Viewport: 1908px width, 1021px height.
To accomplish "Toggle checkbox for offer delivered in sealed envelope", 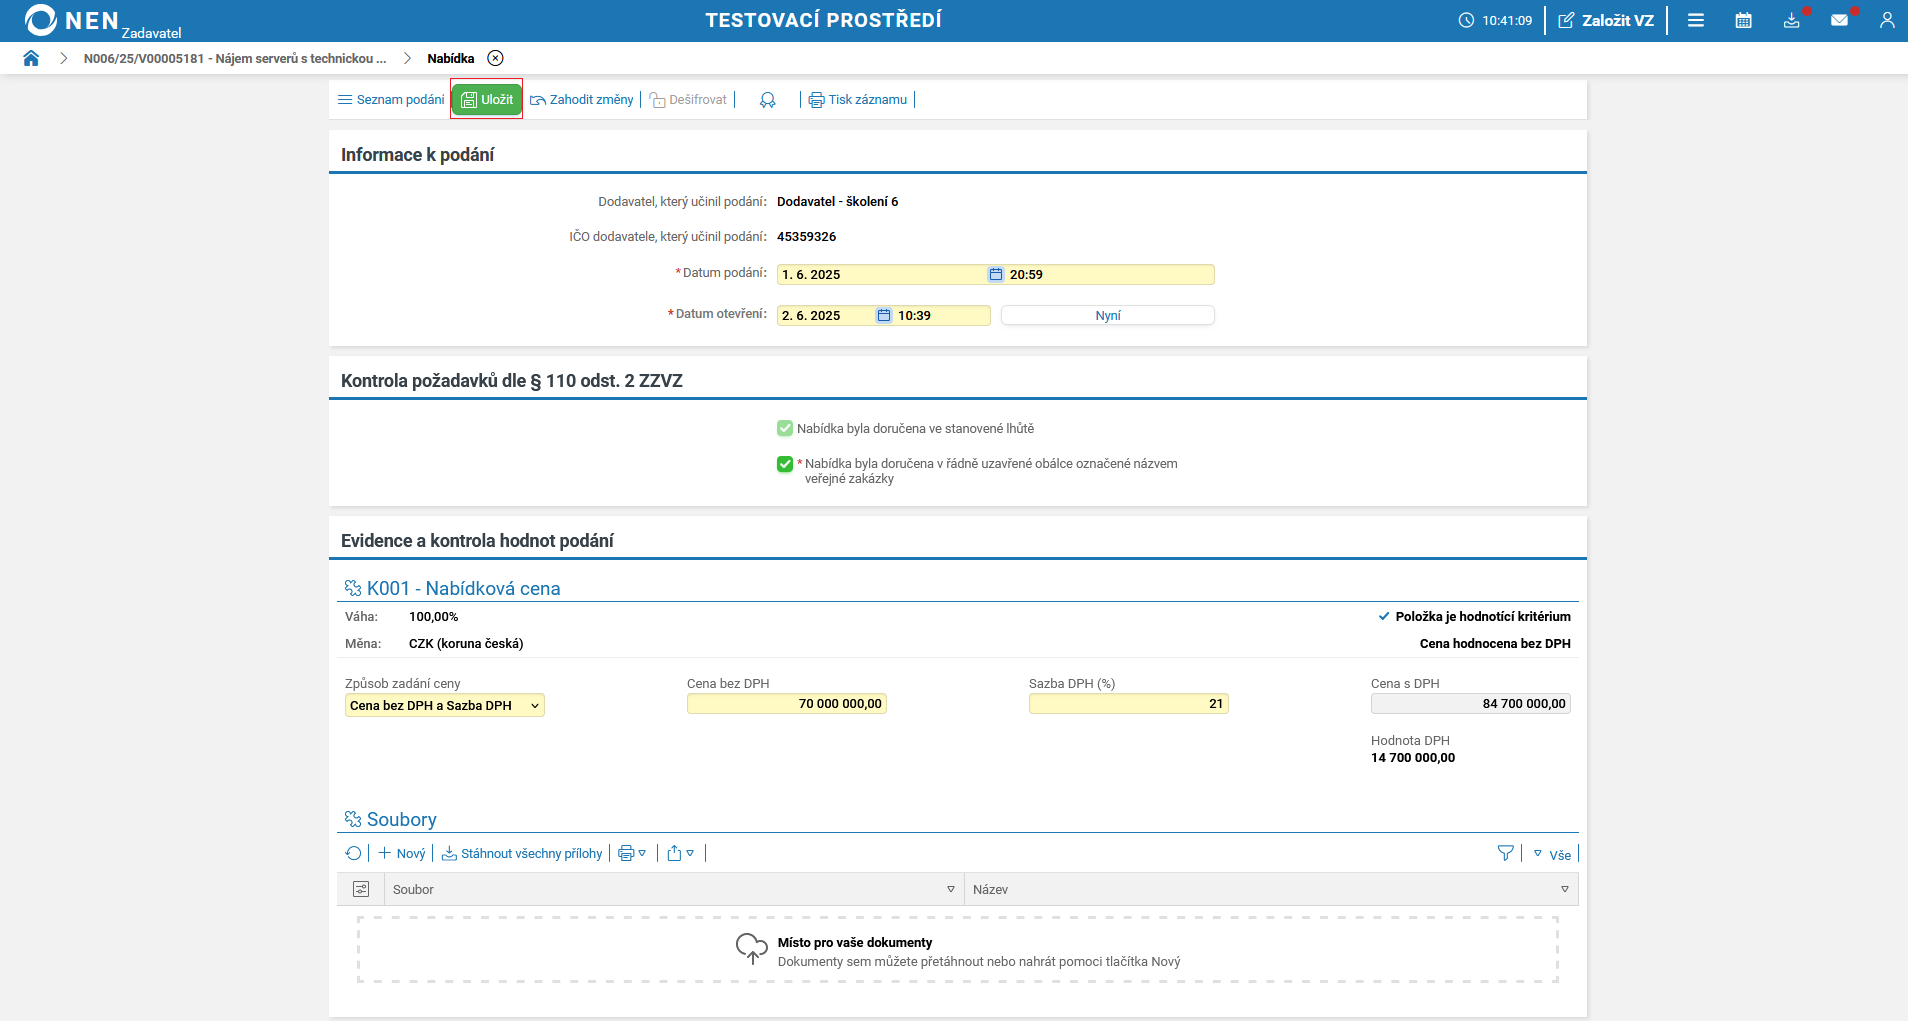I will click(785, 464).
